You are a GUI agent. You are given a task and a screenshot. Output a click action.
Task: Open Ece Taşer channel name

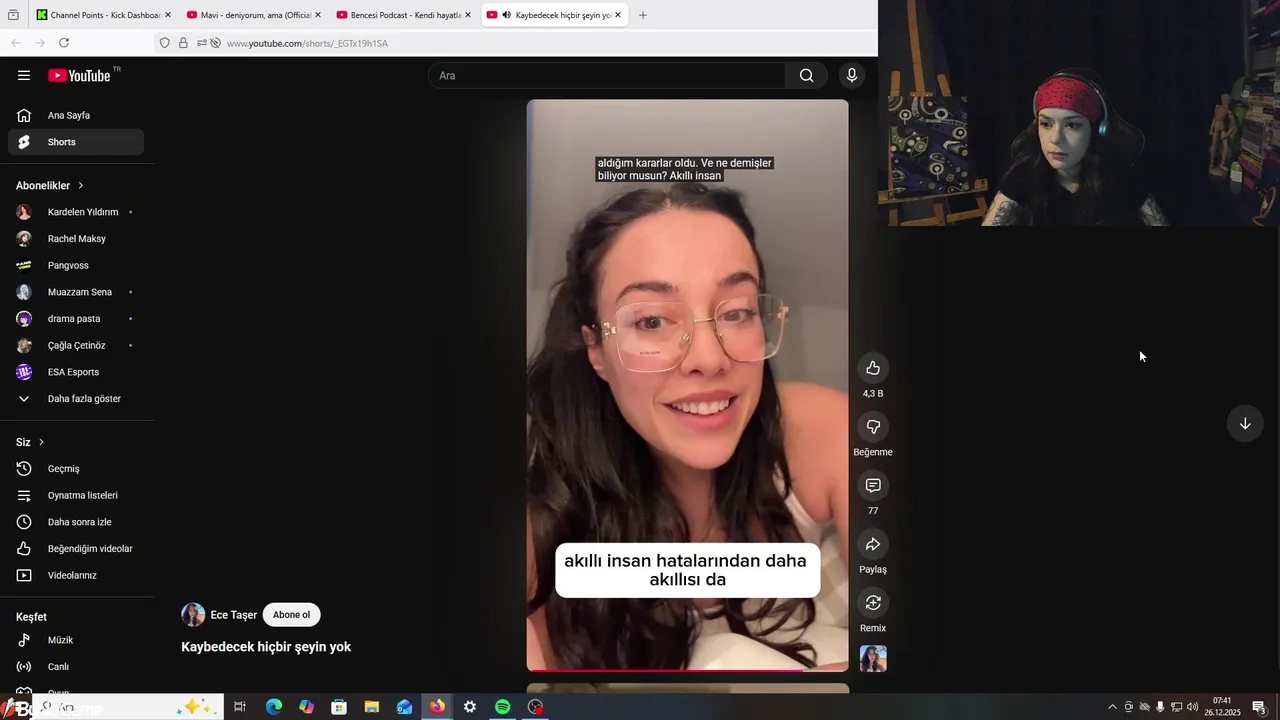pos(234,615)
